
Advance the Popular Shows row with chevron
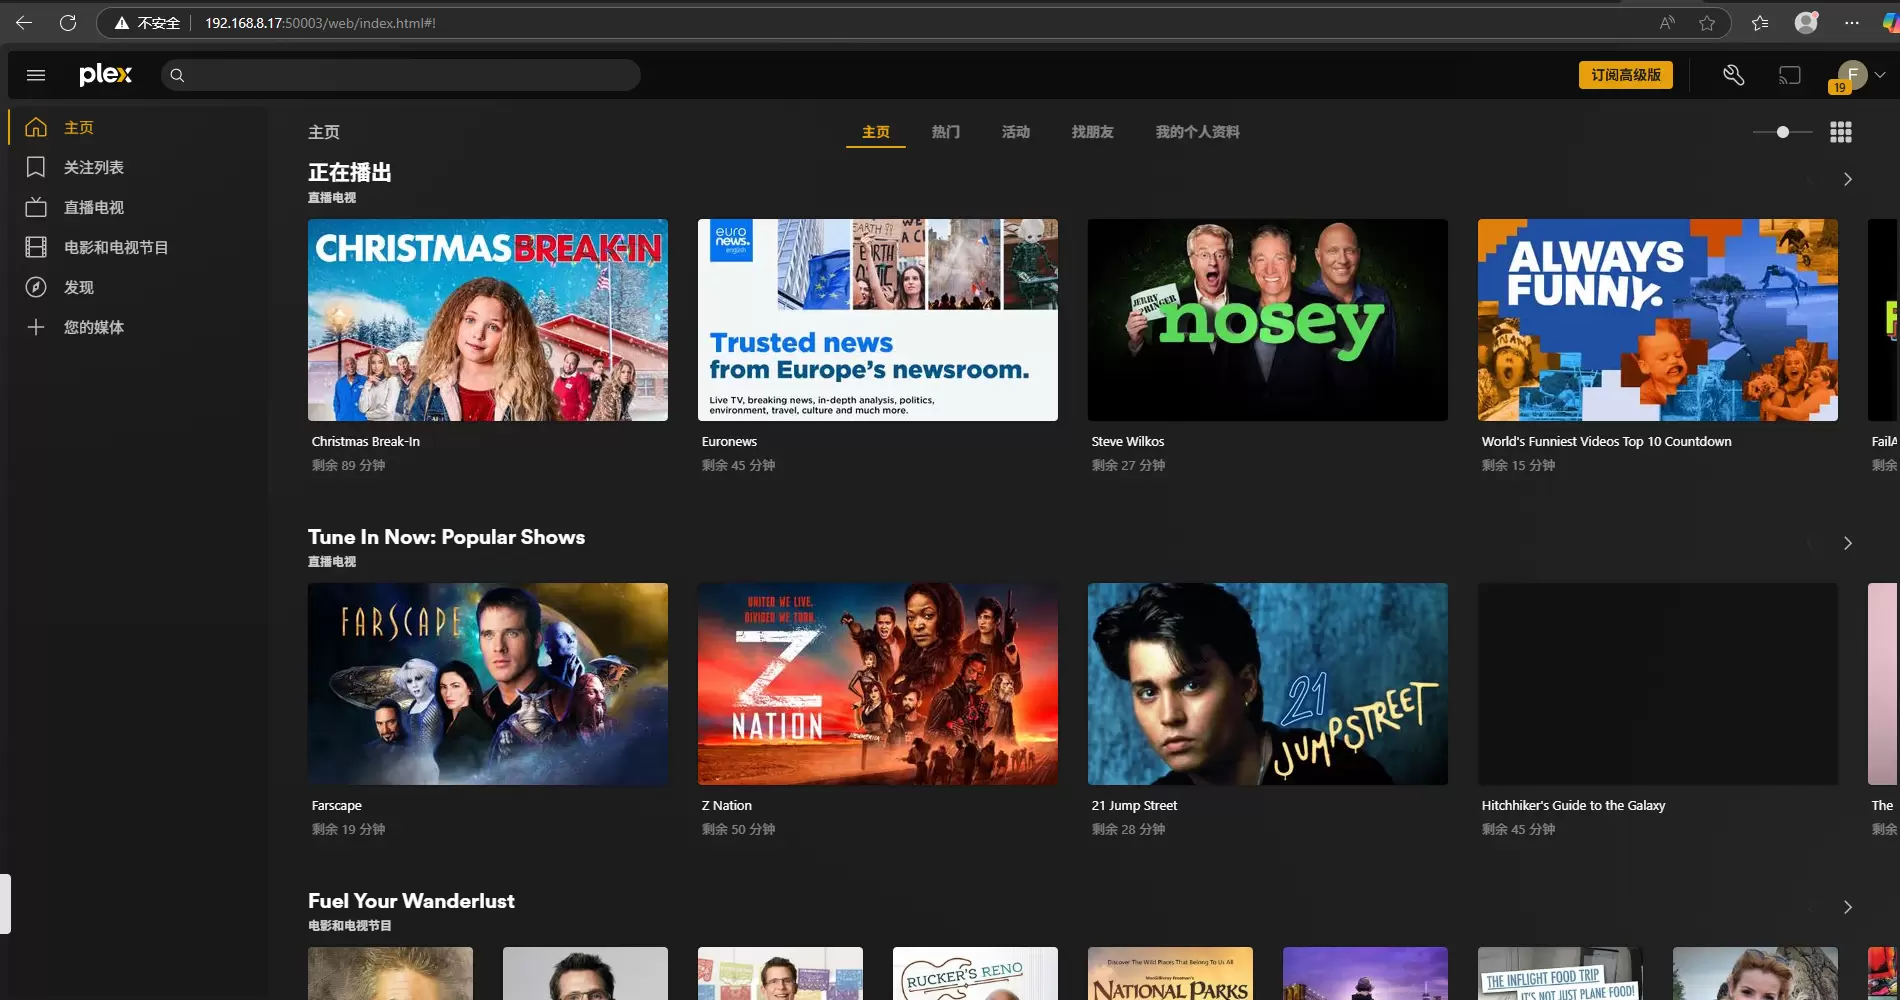pos(1847,543)
